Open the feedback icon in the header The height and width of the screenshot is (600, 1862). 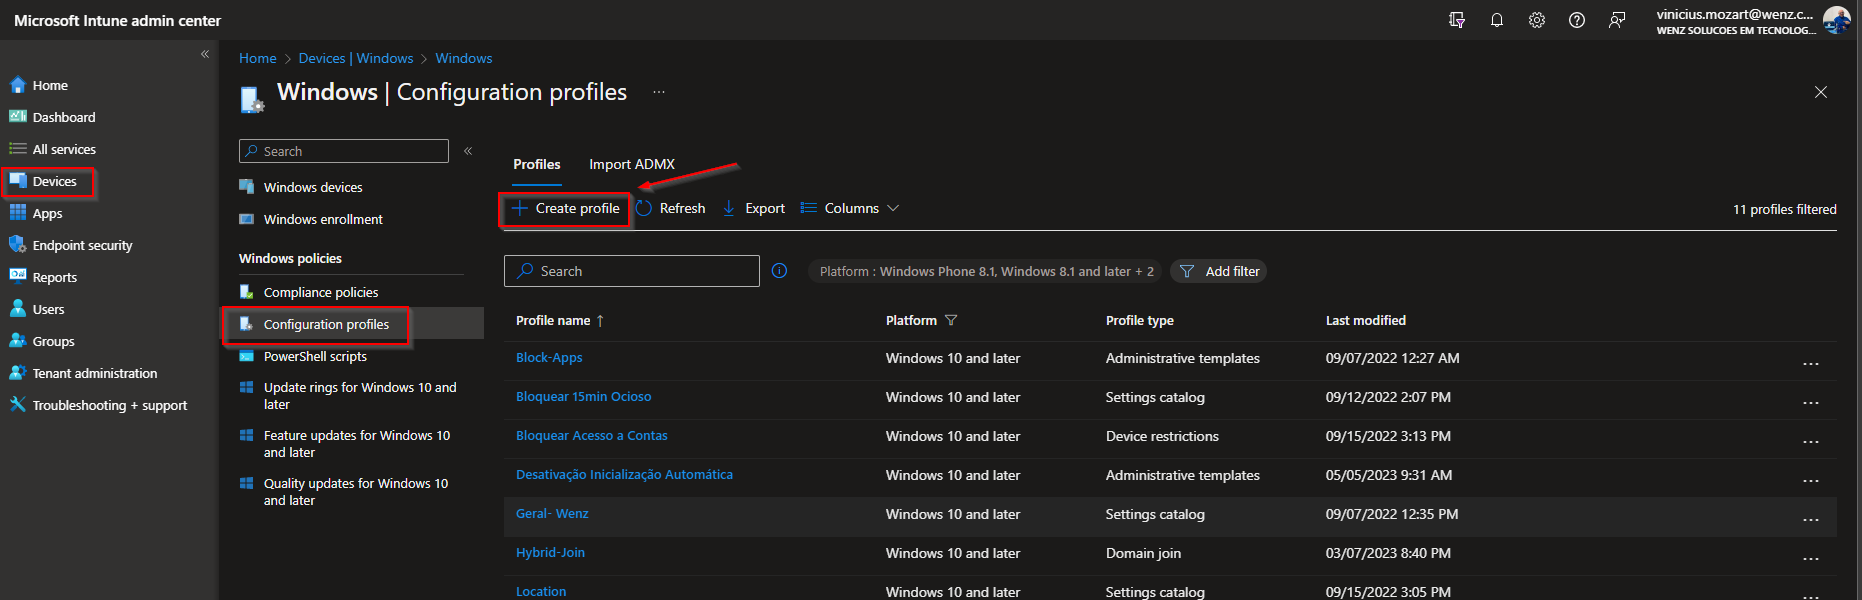pos(1617,20)
